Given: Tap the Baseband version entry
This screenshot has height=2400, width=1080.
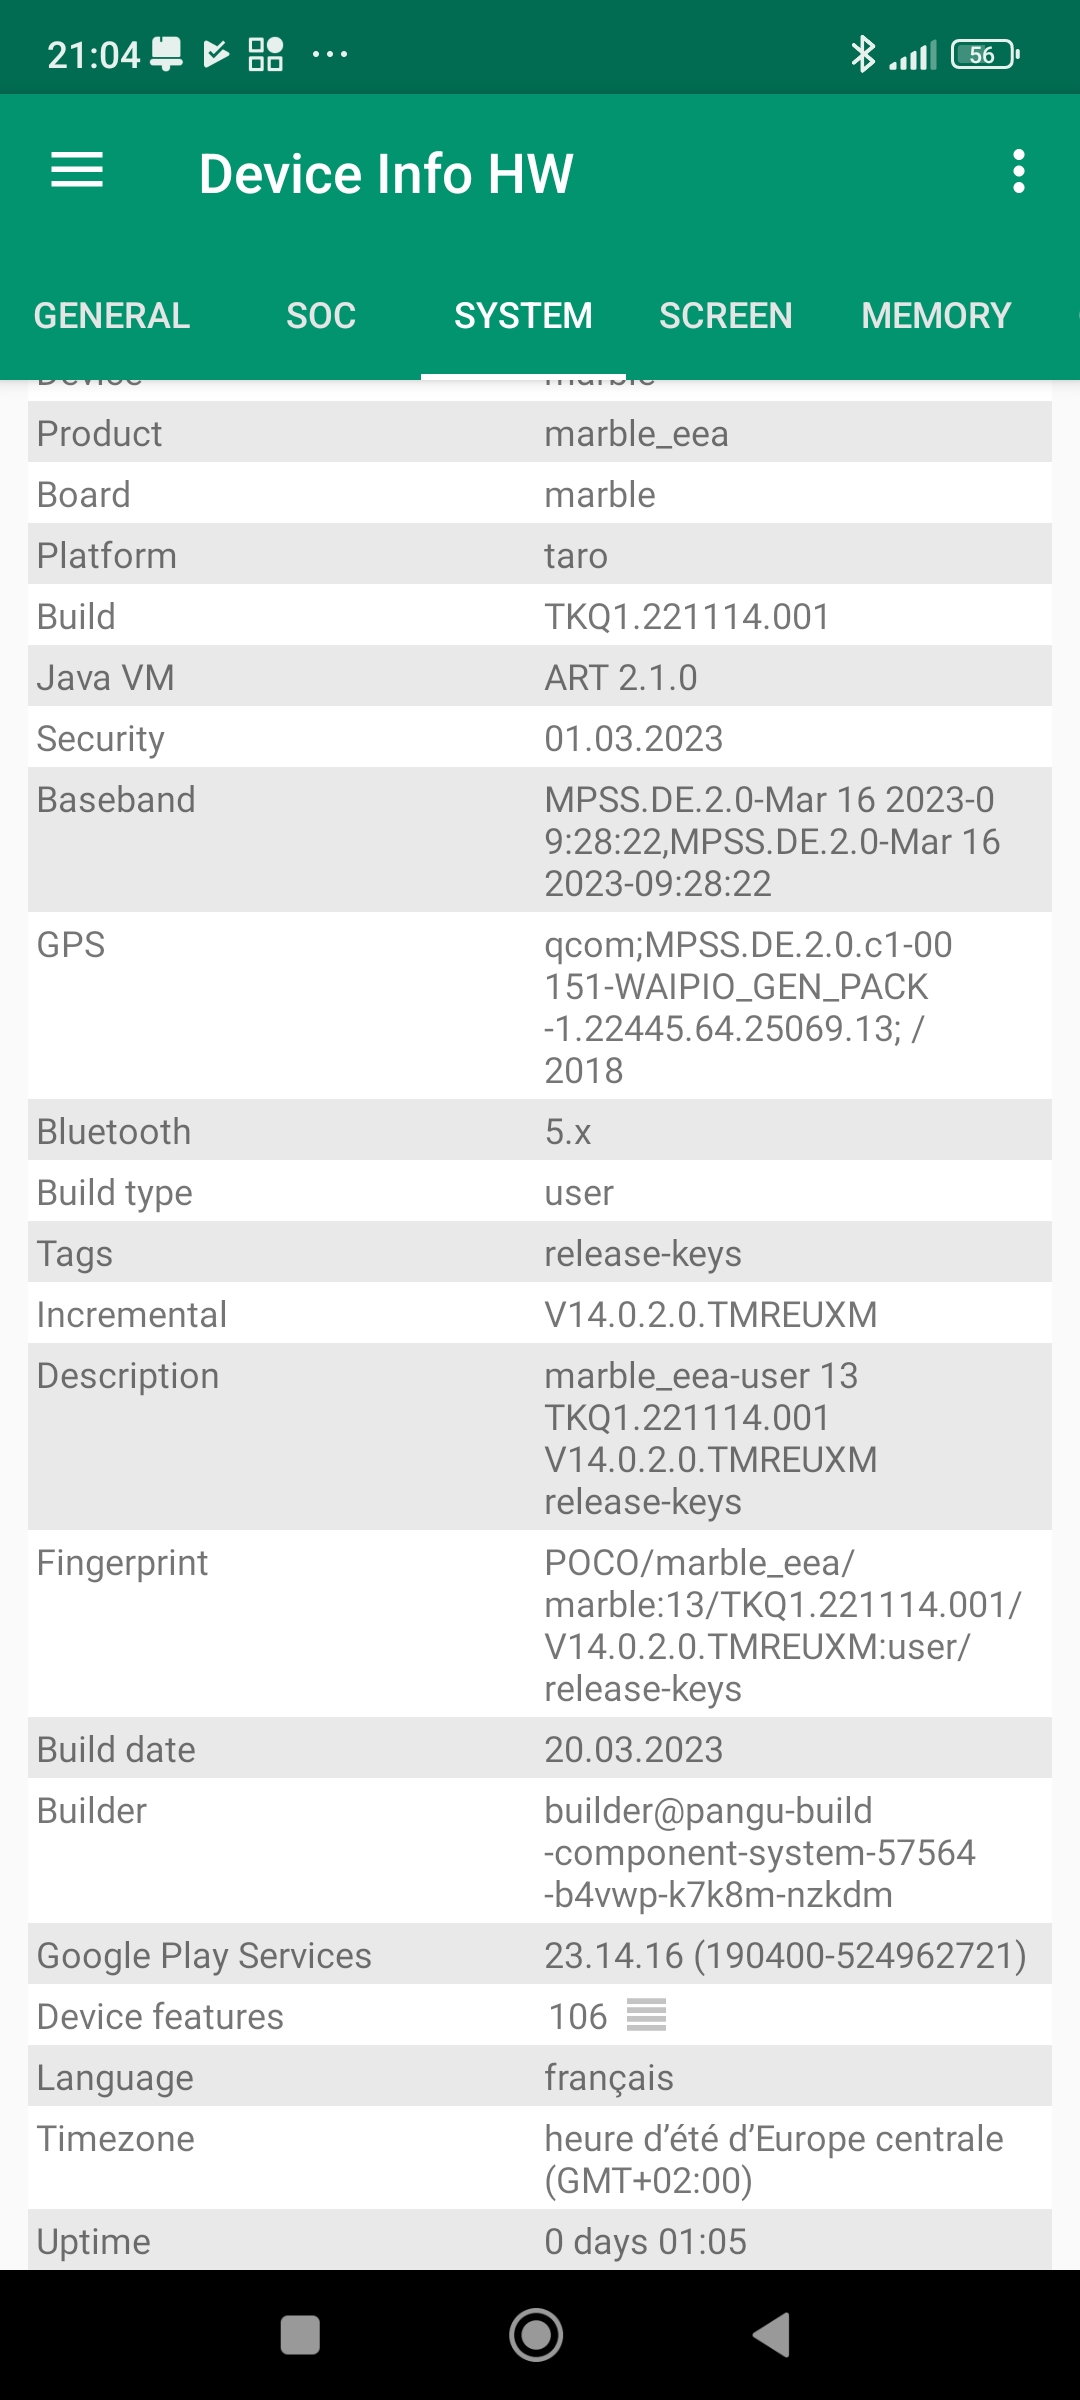Looking at the screenshot, I should (x=772, y=841).
